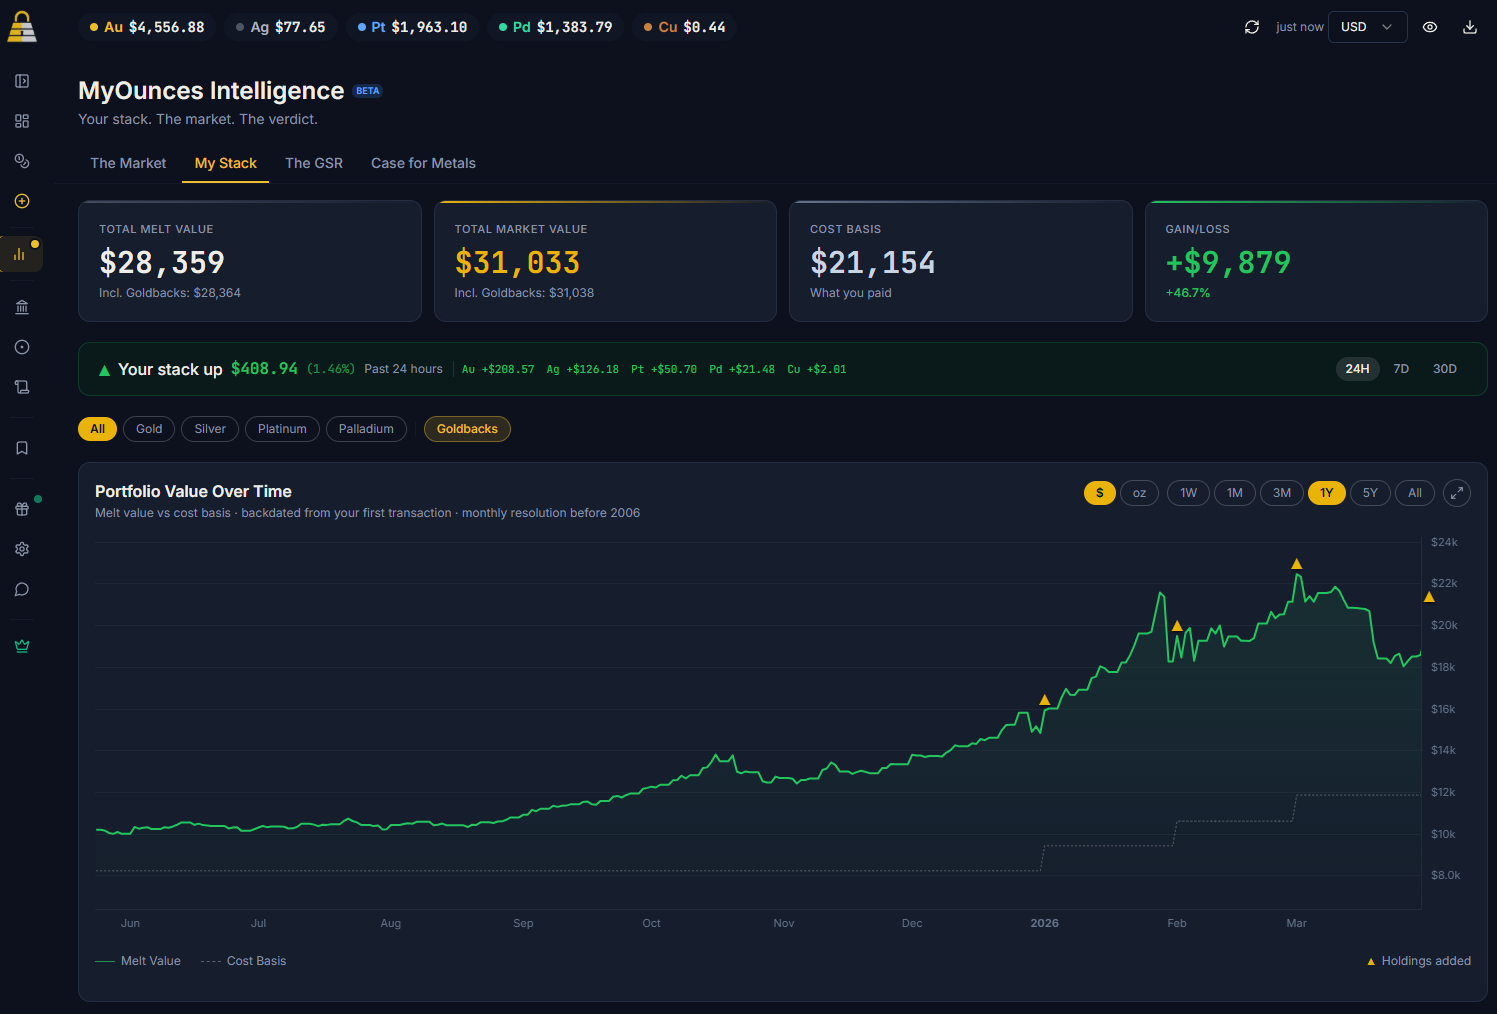Click the Gain/Loss card
Image resolution: width=1497 pixels, height=1014 pixels.
1316,261
